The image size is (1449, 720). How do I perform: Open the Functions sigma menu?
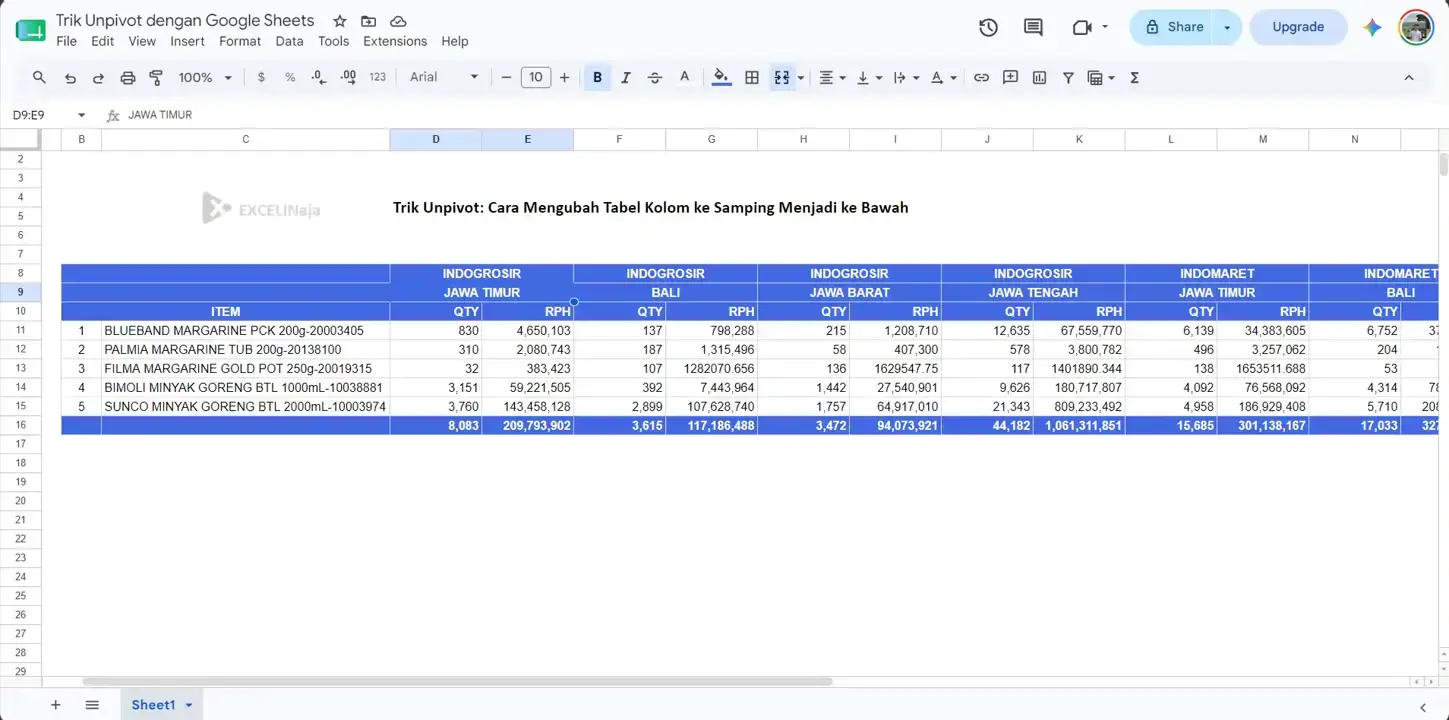pyautogui.click(x=1134, y=77)
